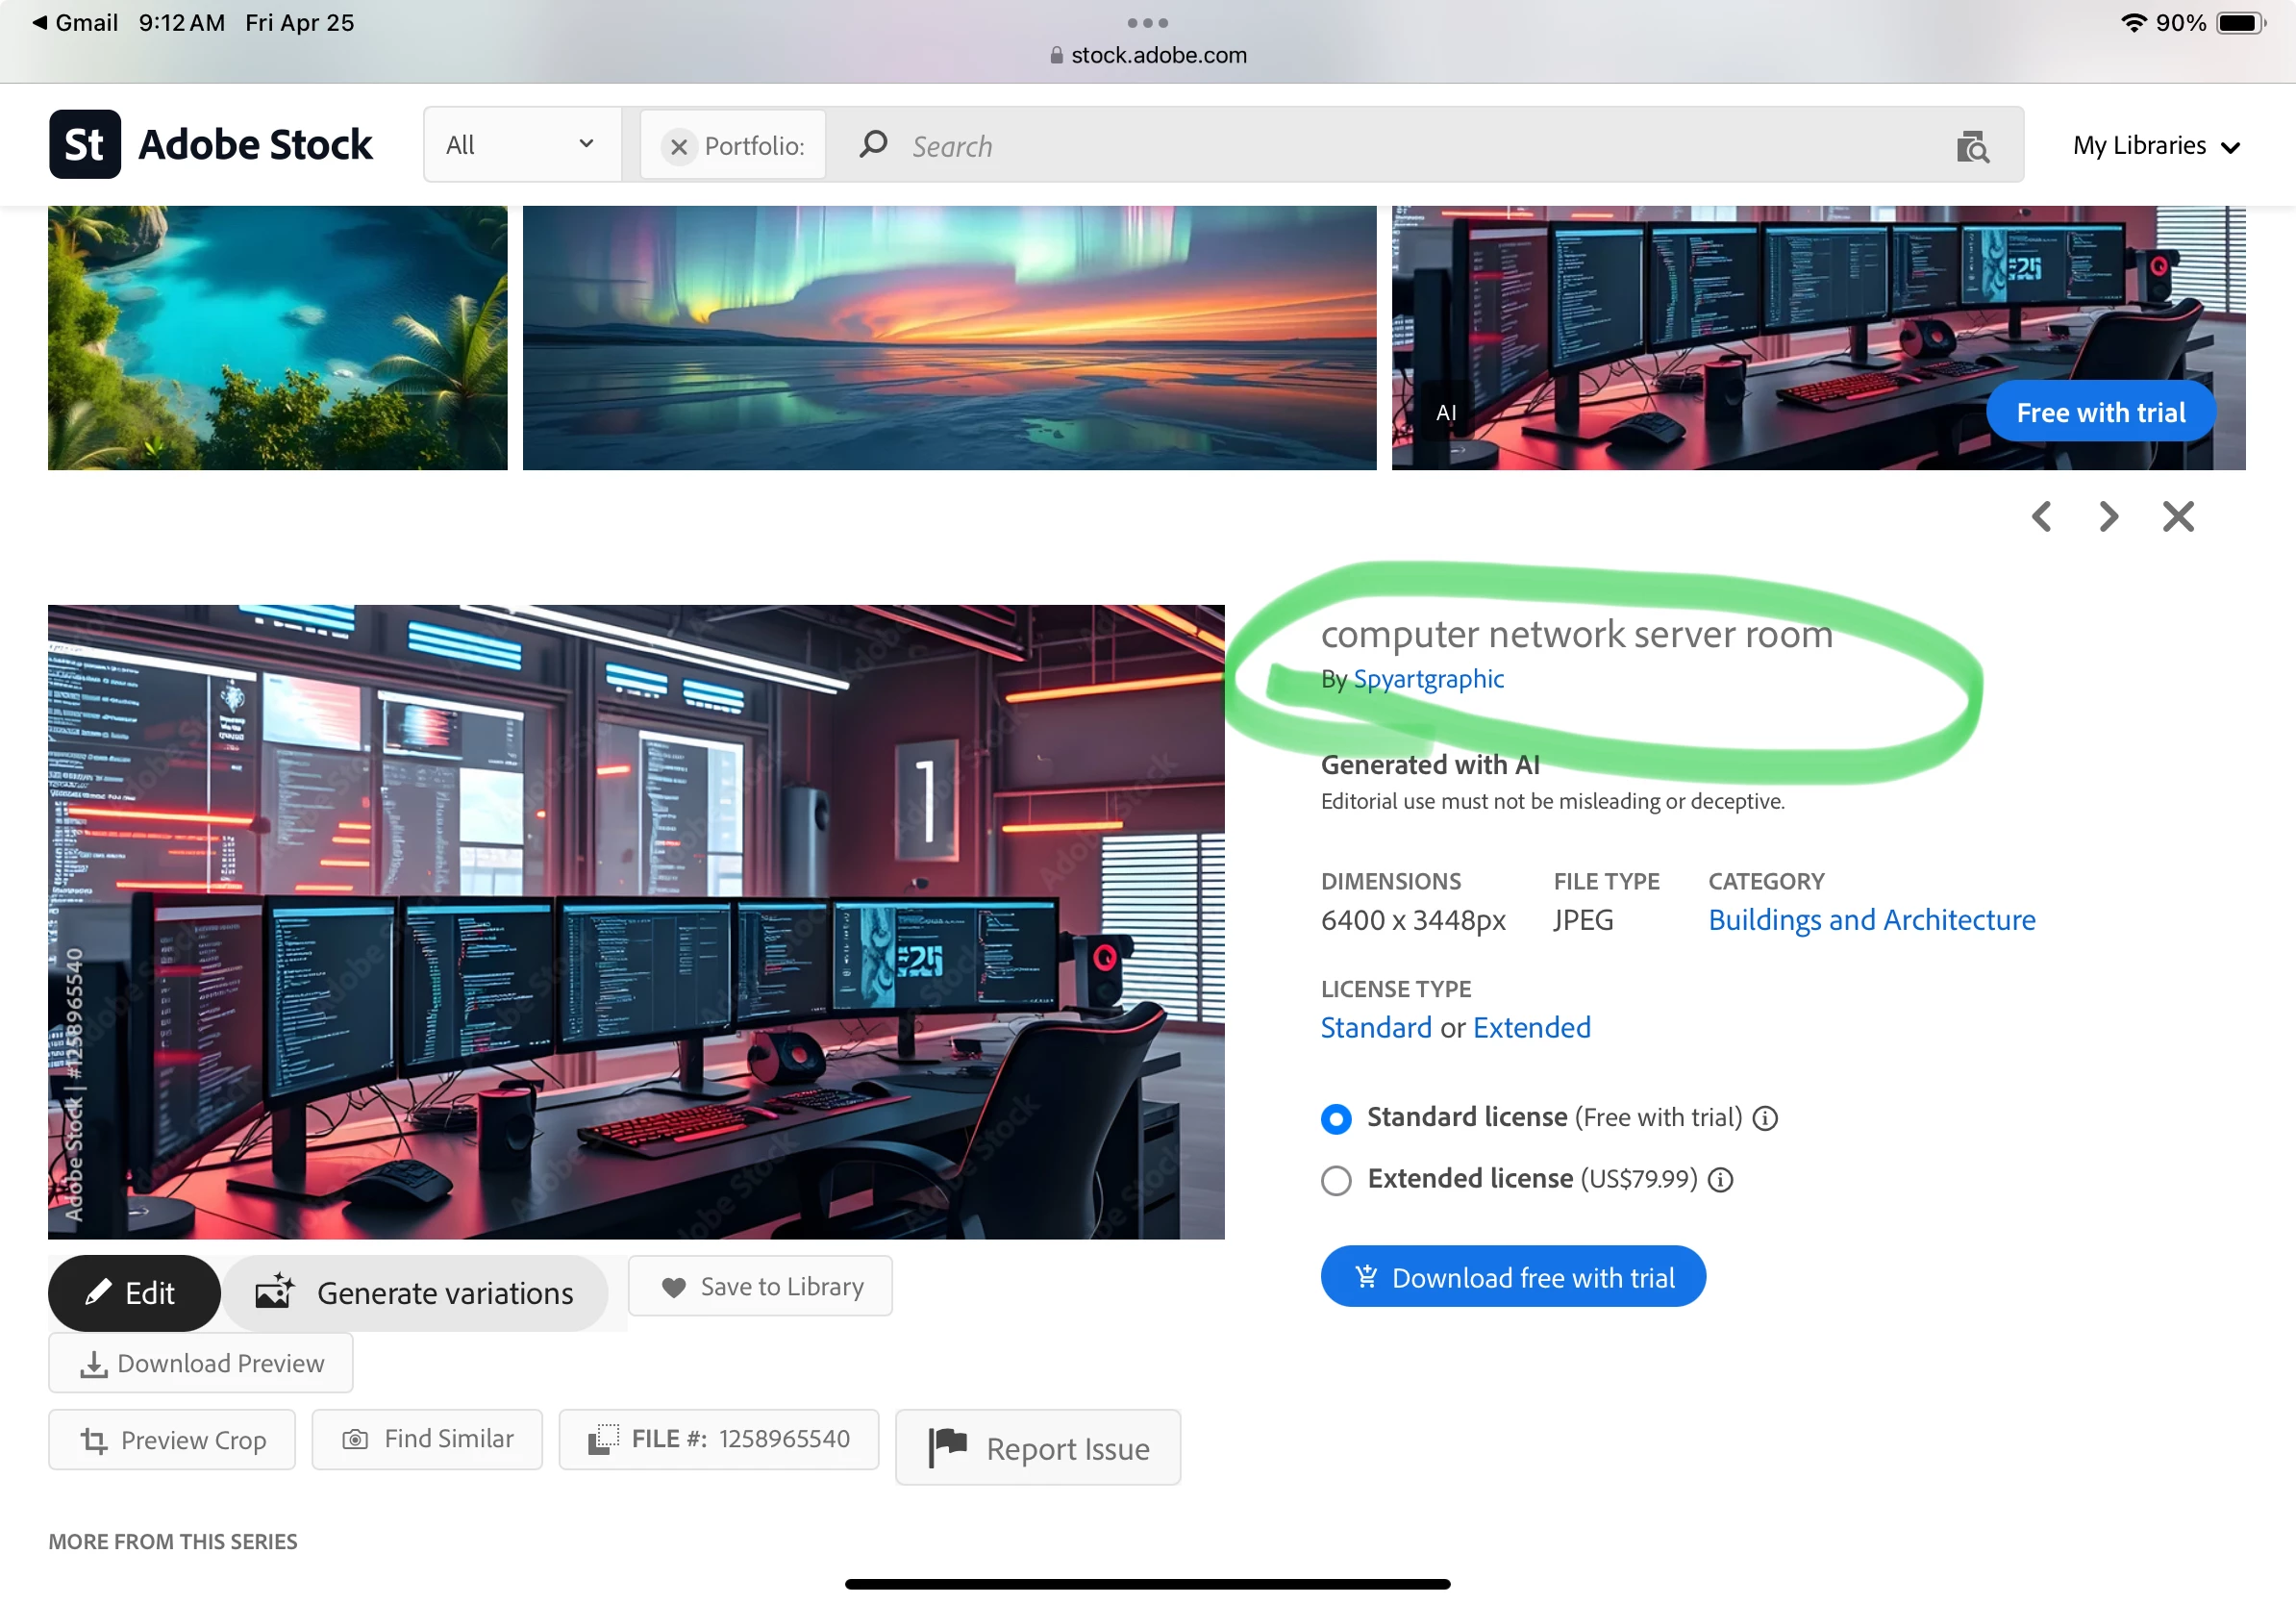The height and width of the screenshot is (1604, 2296).
Task: Open the Buildings and Architecture category link
Action: pyautogui.click(x=1871, y=920)
